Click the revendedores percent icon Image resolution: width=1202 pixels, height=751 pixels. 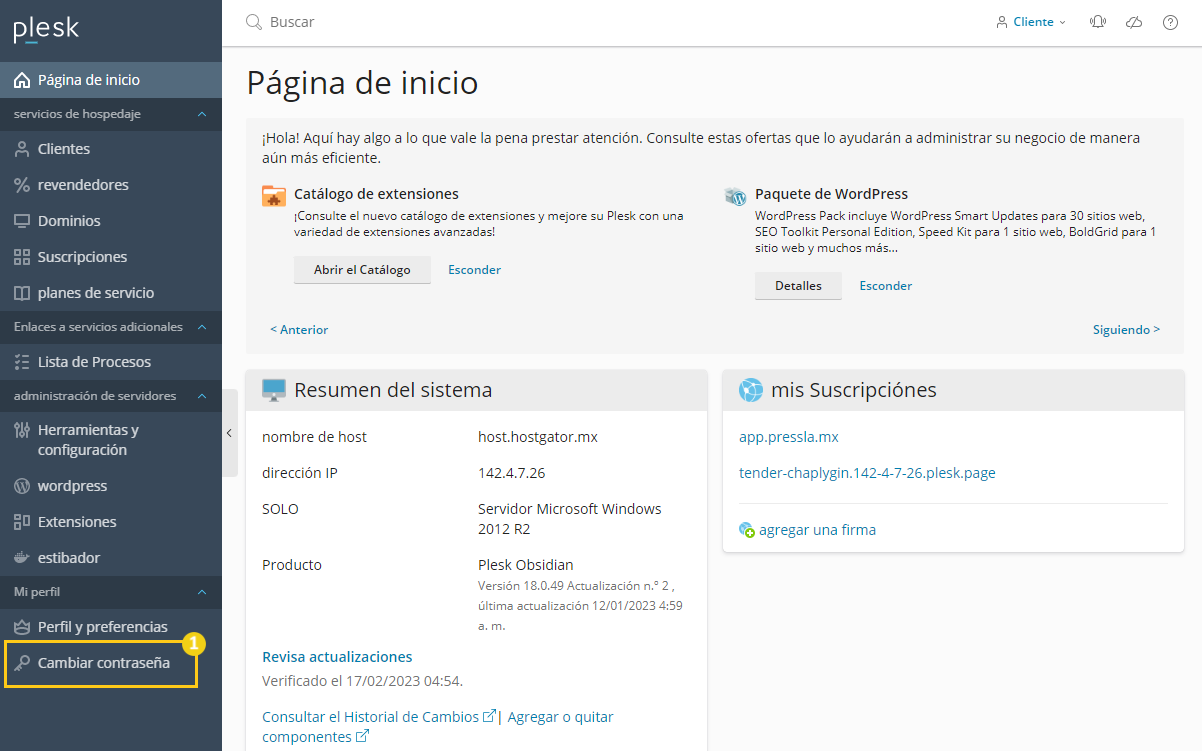(x=22, y=185)
